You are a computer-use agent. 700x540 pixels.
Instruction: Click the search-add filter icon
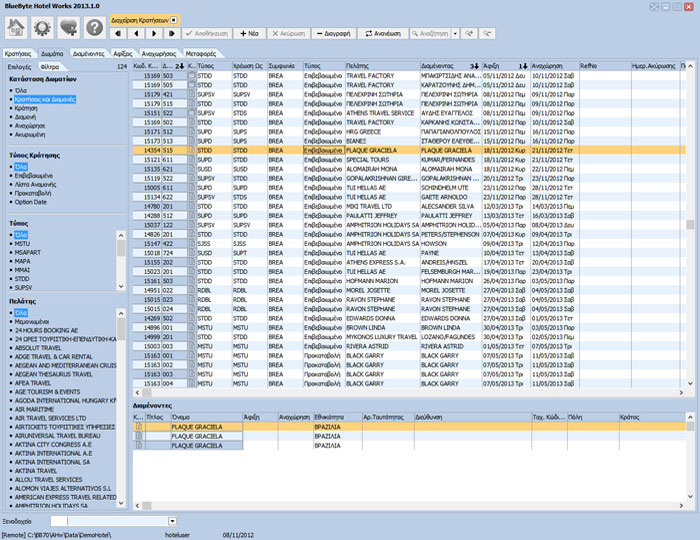pos(469,33)
